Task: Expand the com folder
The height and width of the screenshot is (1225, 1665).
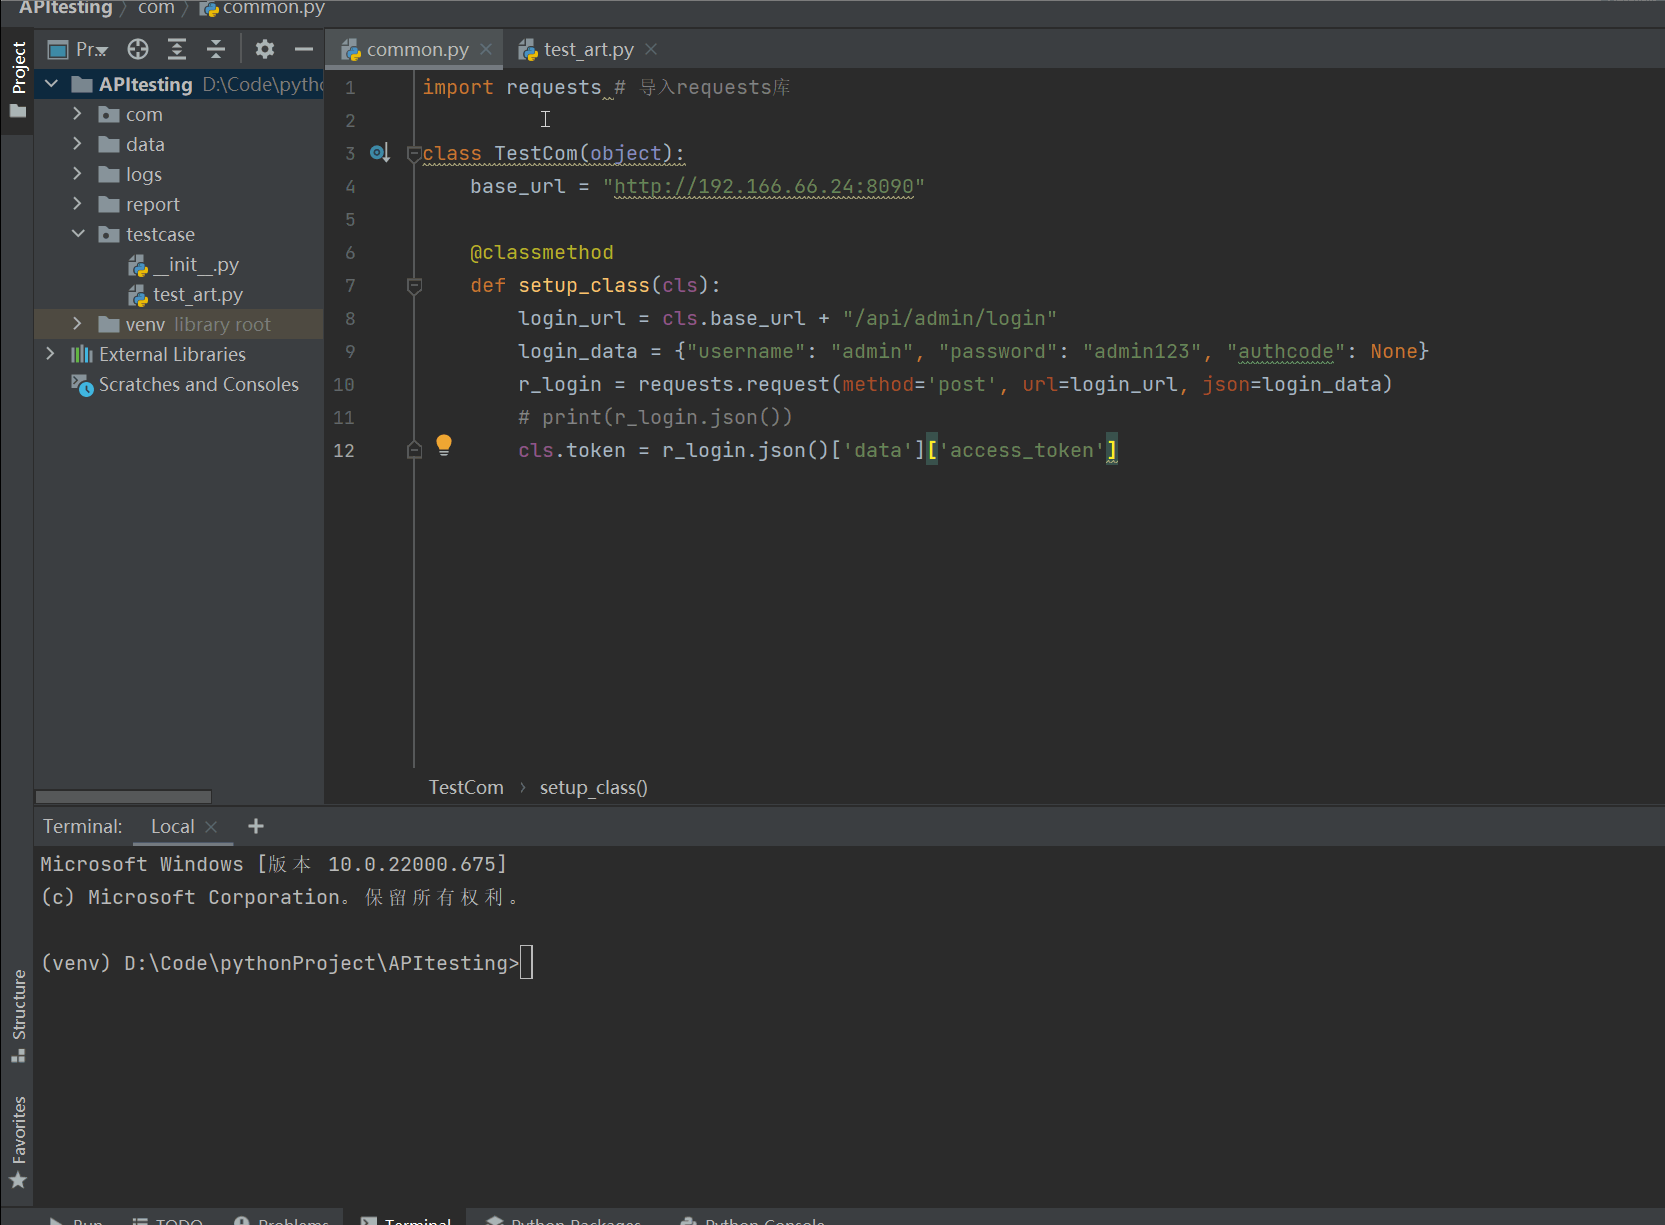Action: tap(78, 115)
